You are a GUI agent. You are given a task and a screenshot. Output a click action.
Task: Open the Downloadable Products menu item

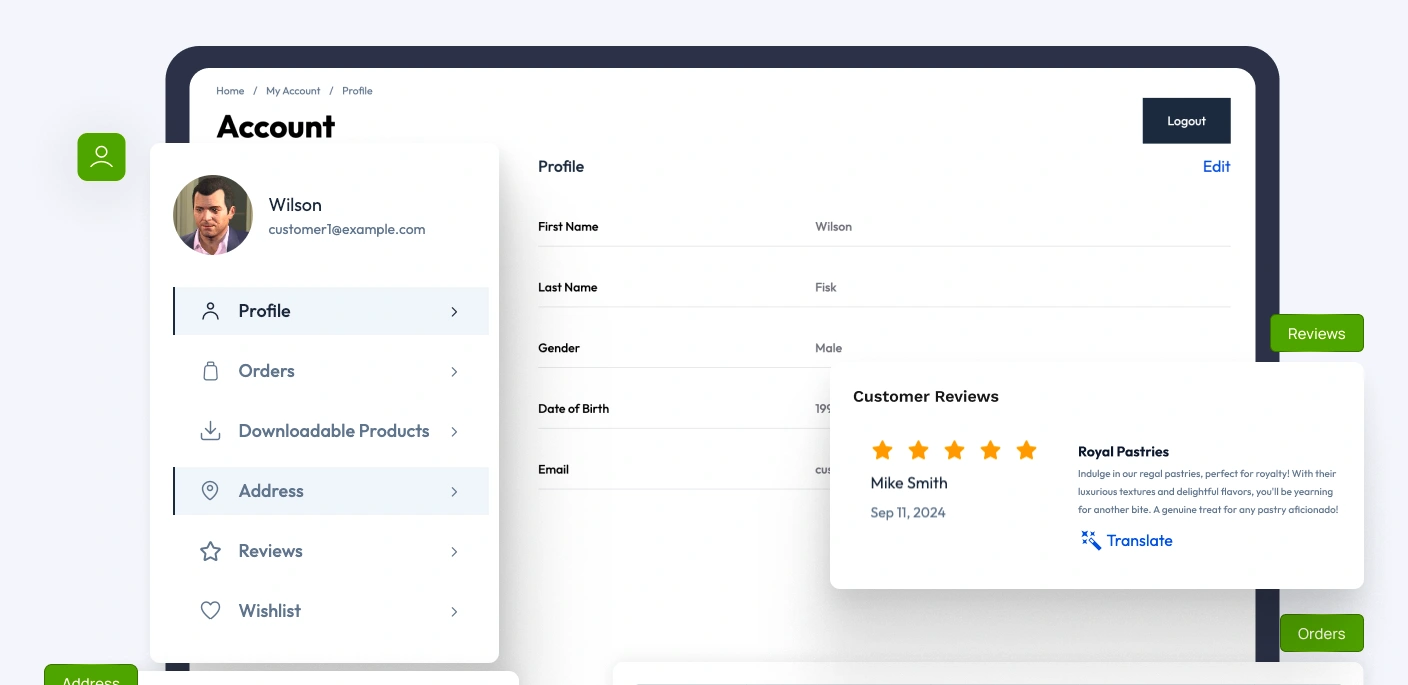(x=333, y=431)
